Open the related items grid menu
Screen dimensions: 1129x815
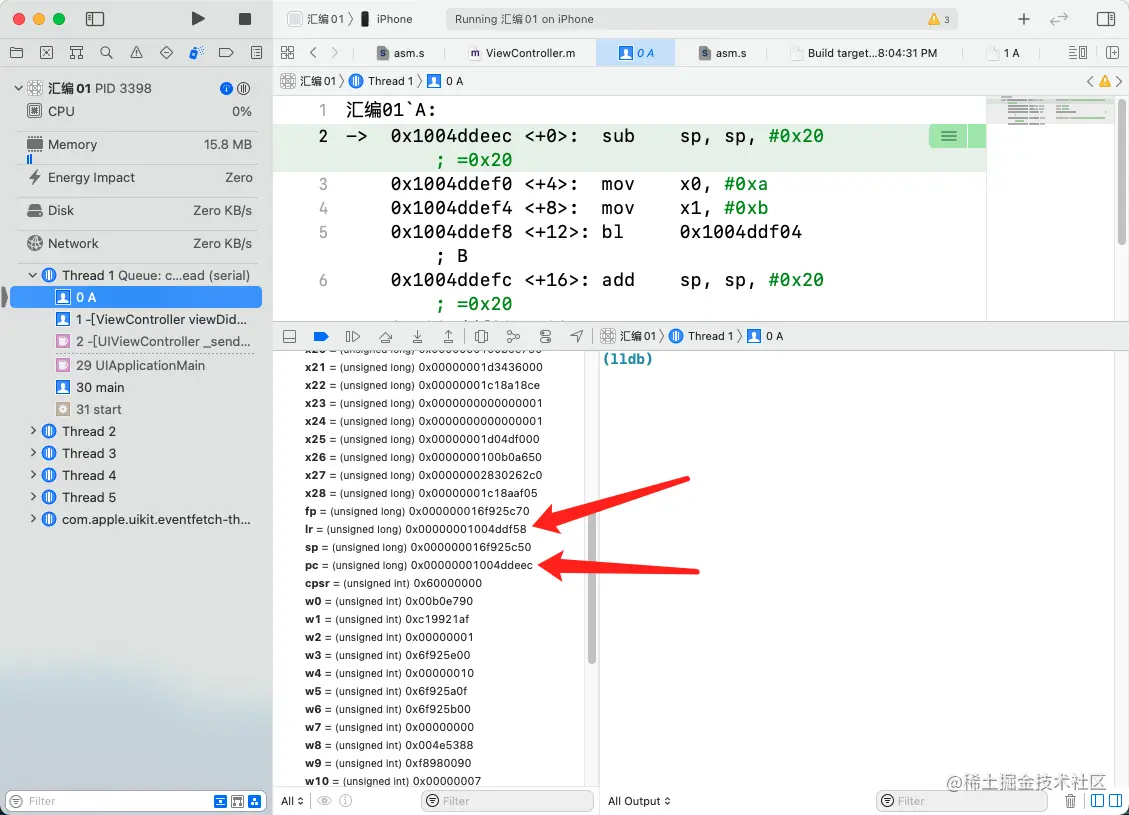coord(287,53)
